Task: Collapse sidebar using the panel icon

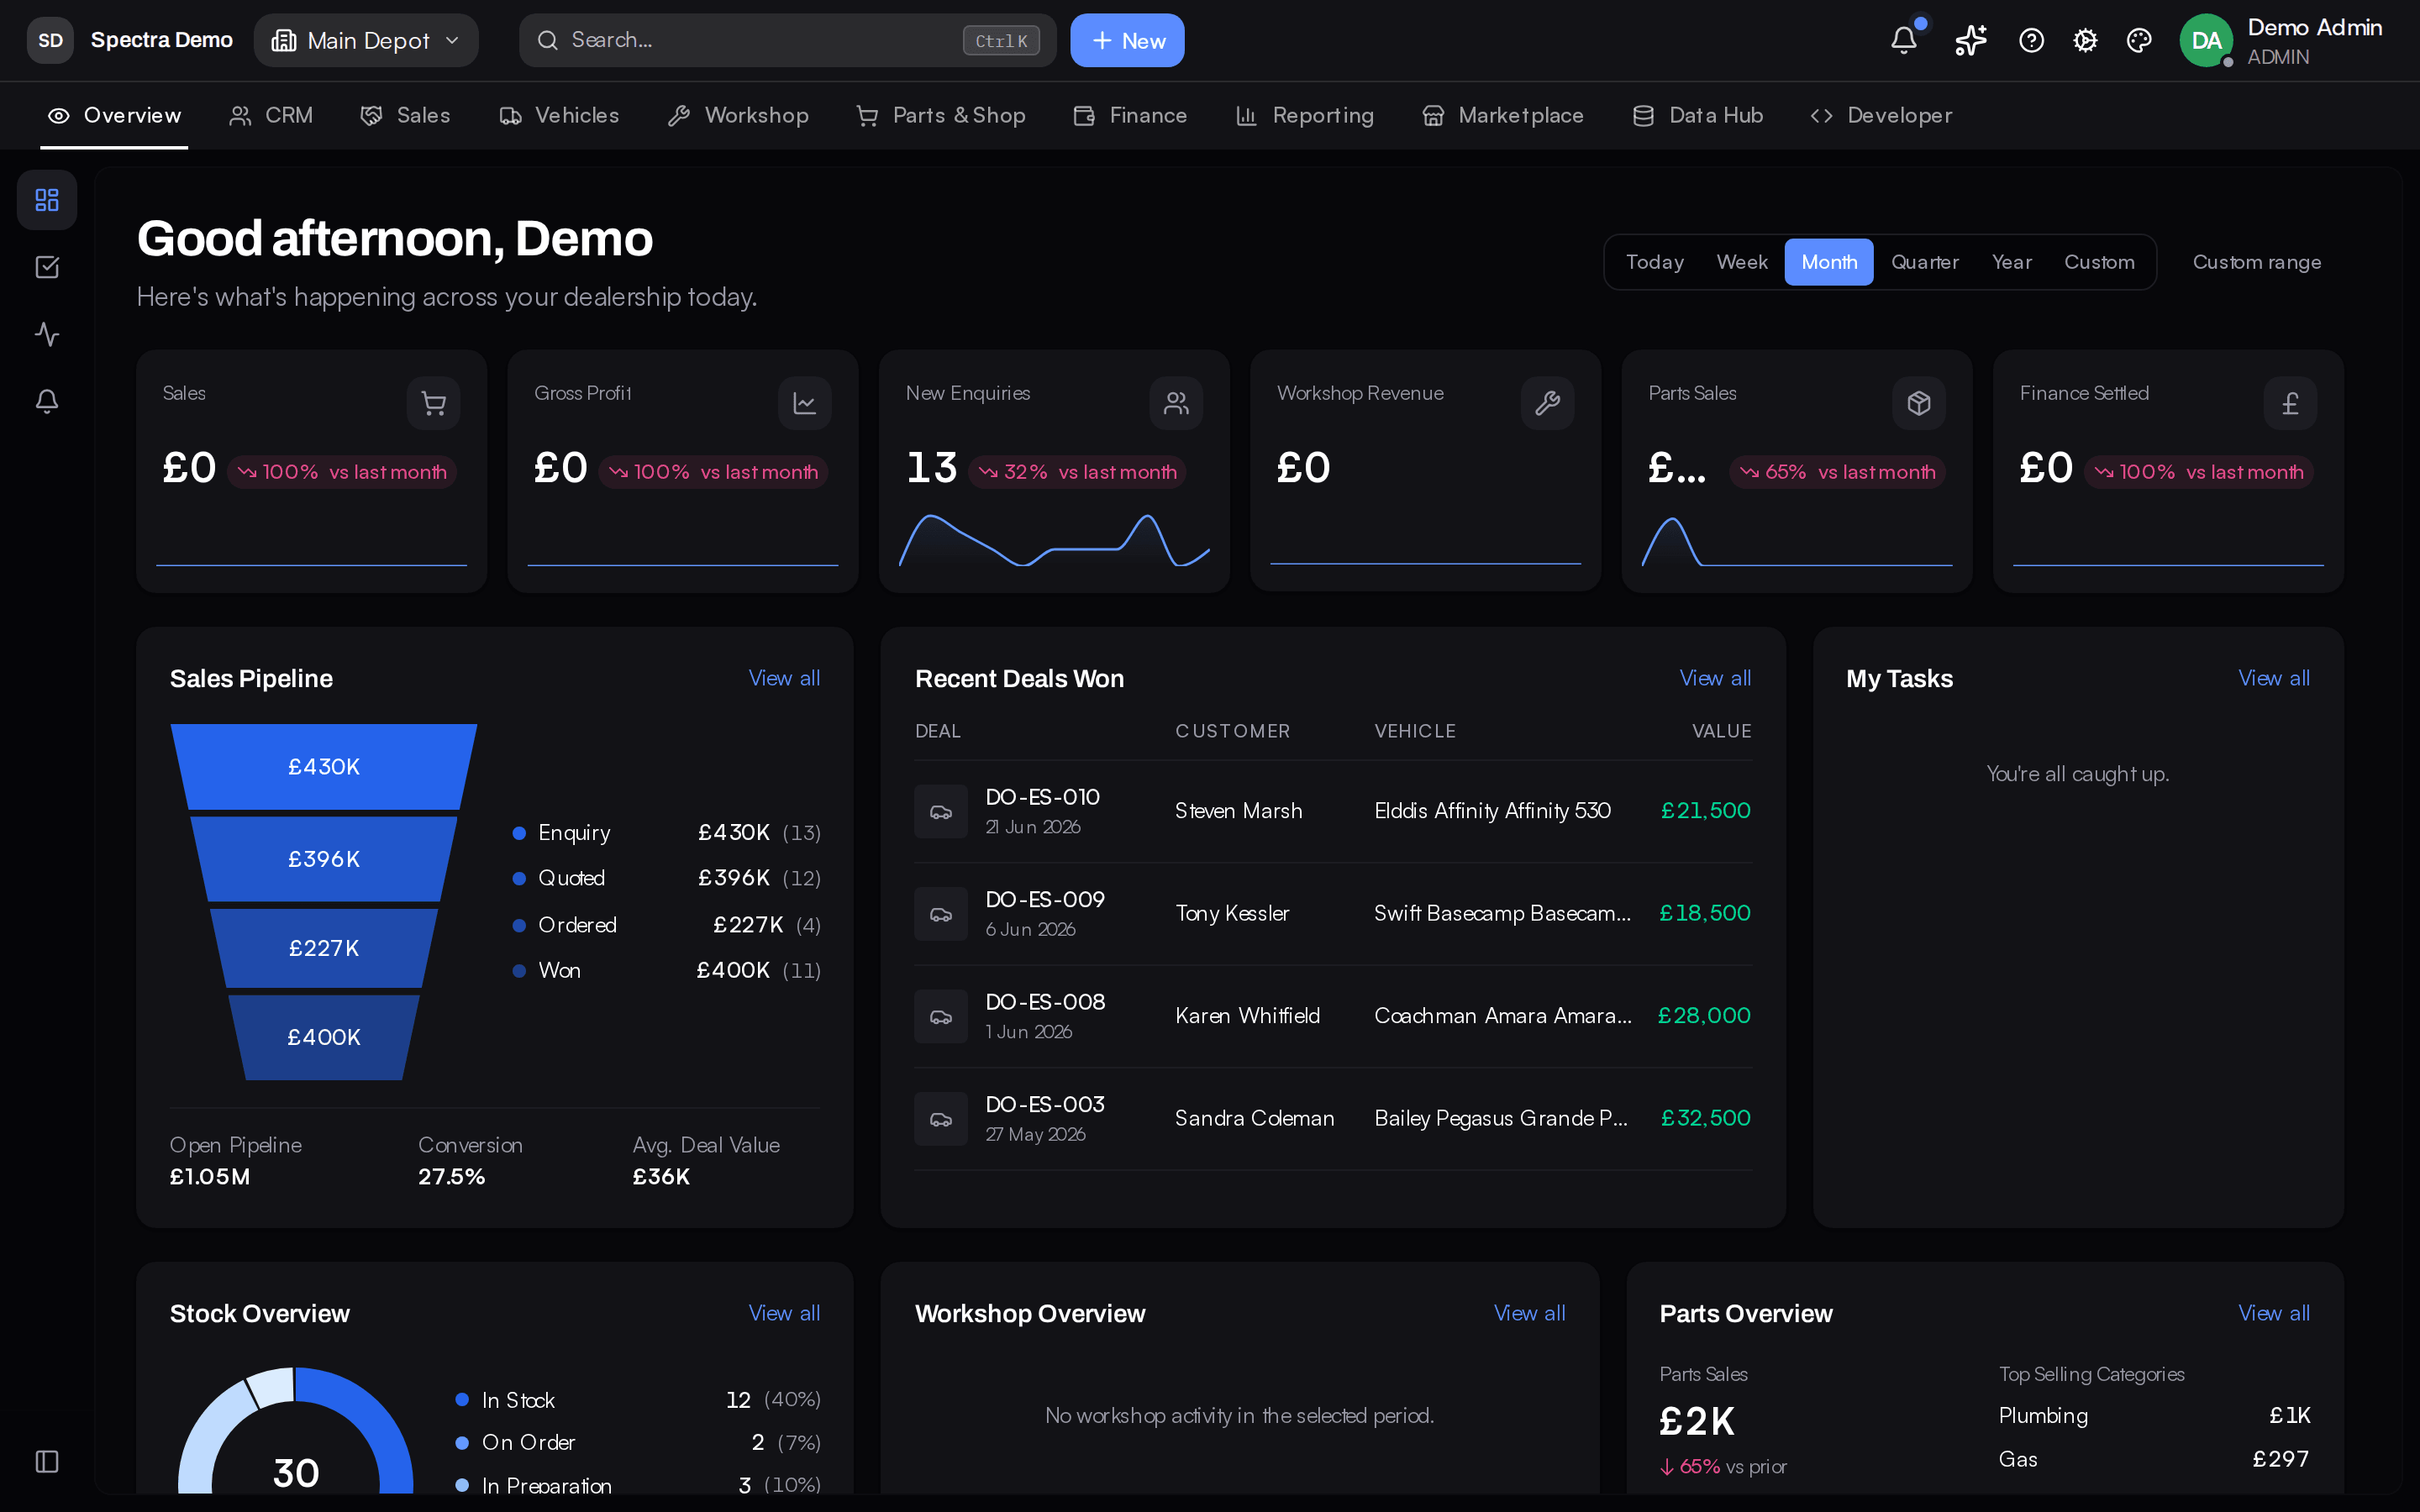Action: (47, 1461)
